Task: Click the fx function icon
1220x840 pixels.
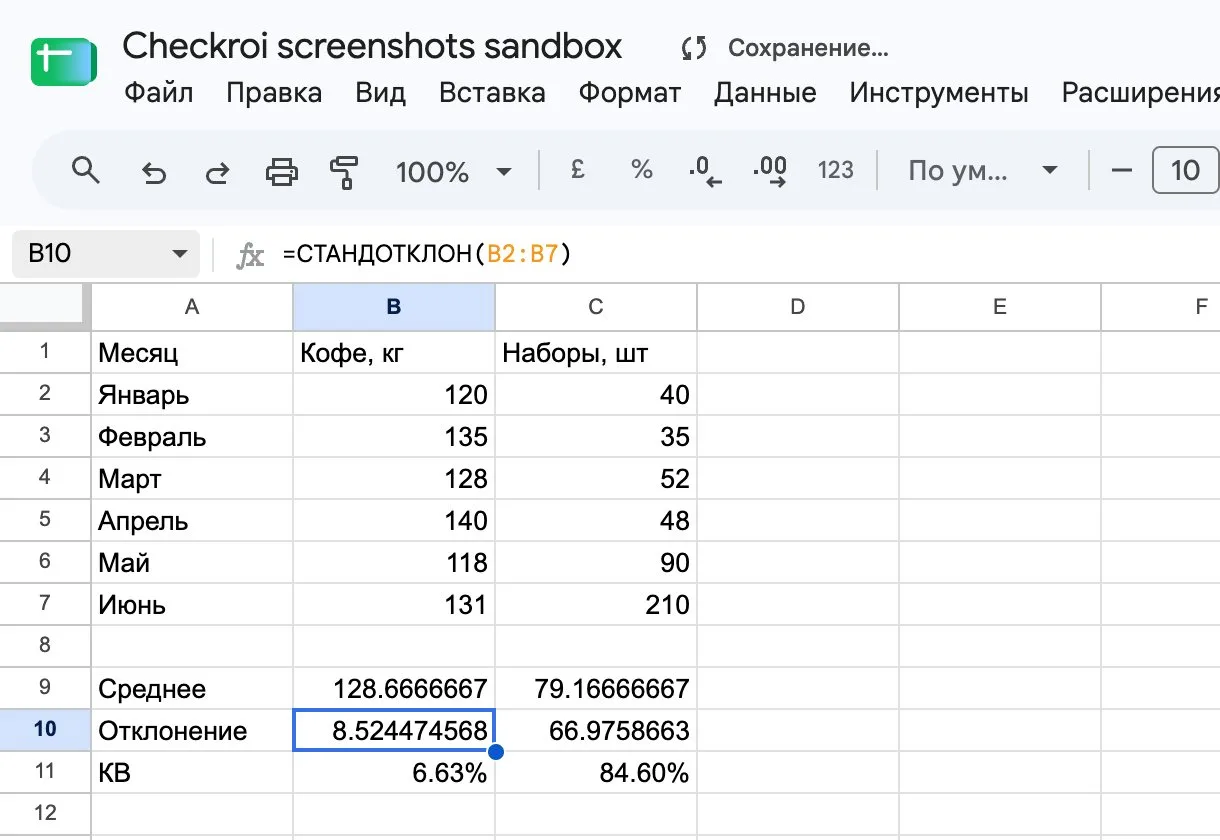Action: (x=249, y=255)
